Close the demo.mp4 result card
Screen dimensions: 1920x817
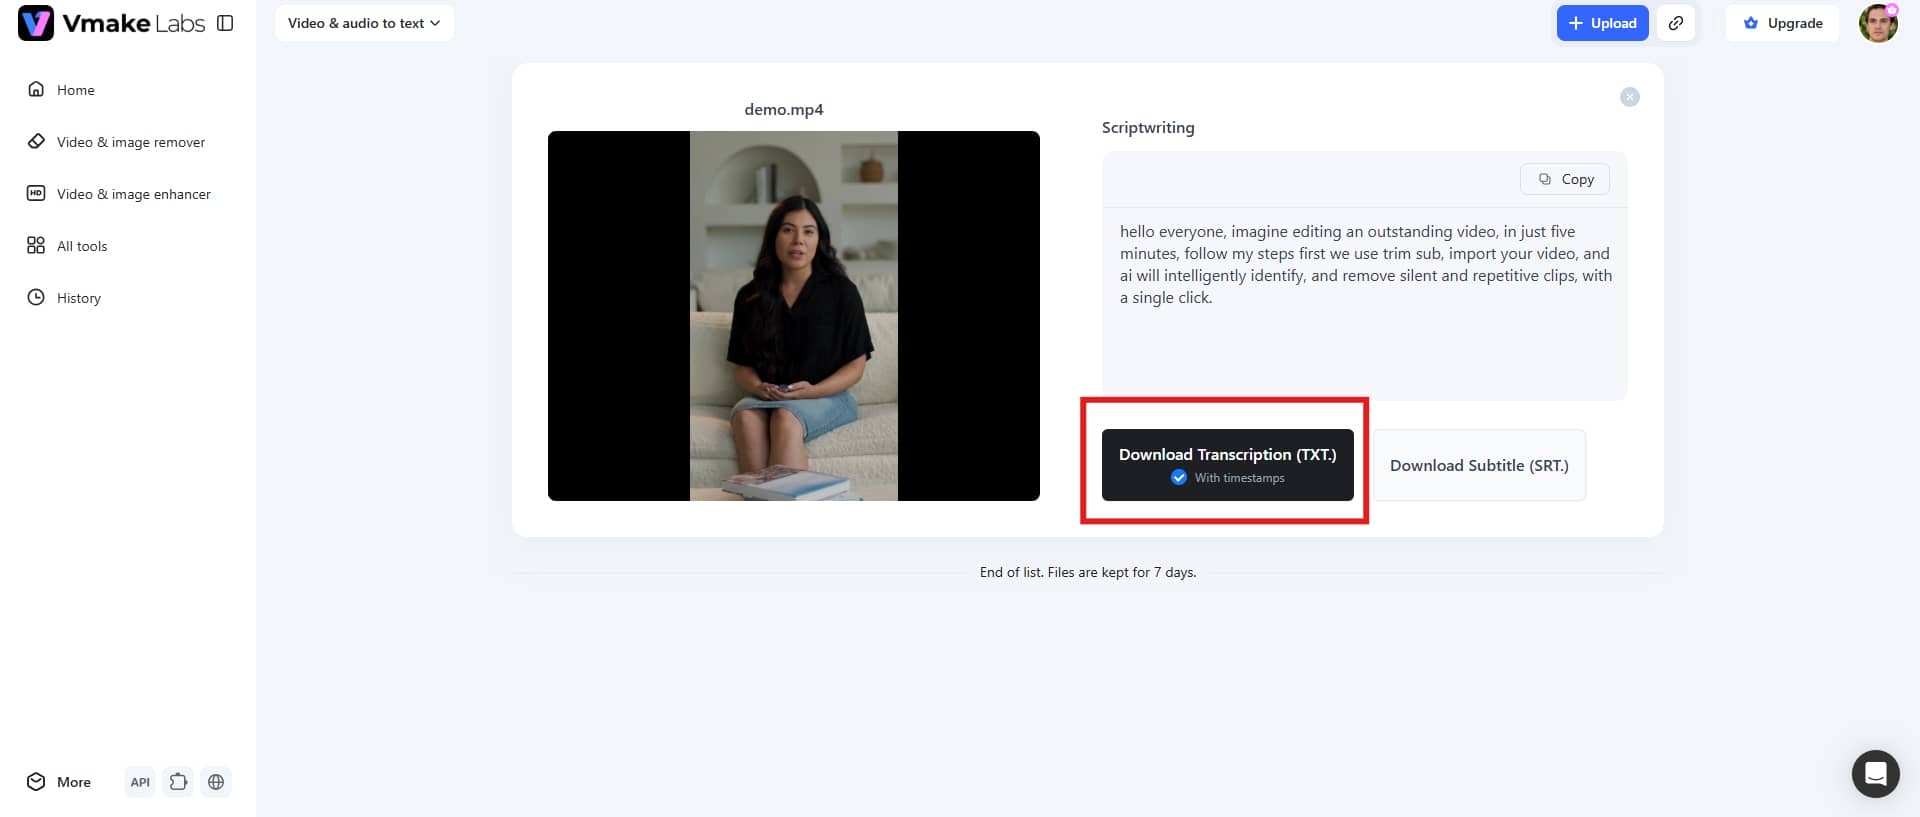[1630, 97]
